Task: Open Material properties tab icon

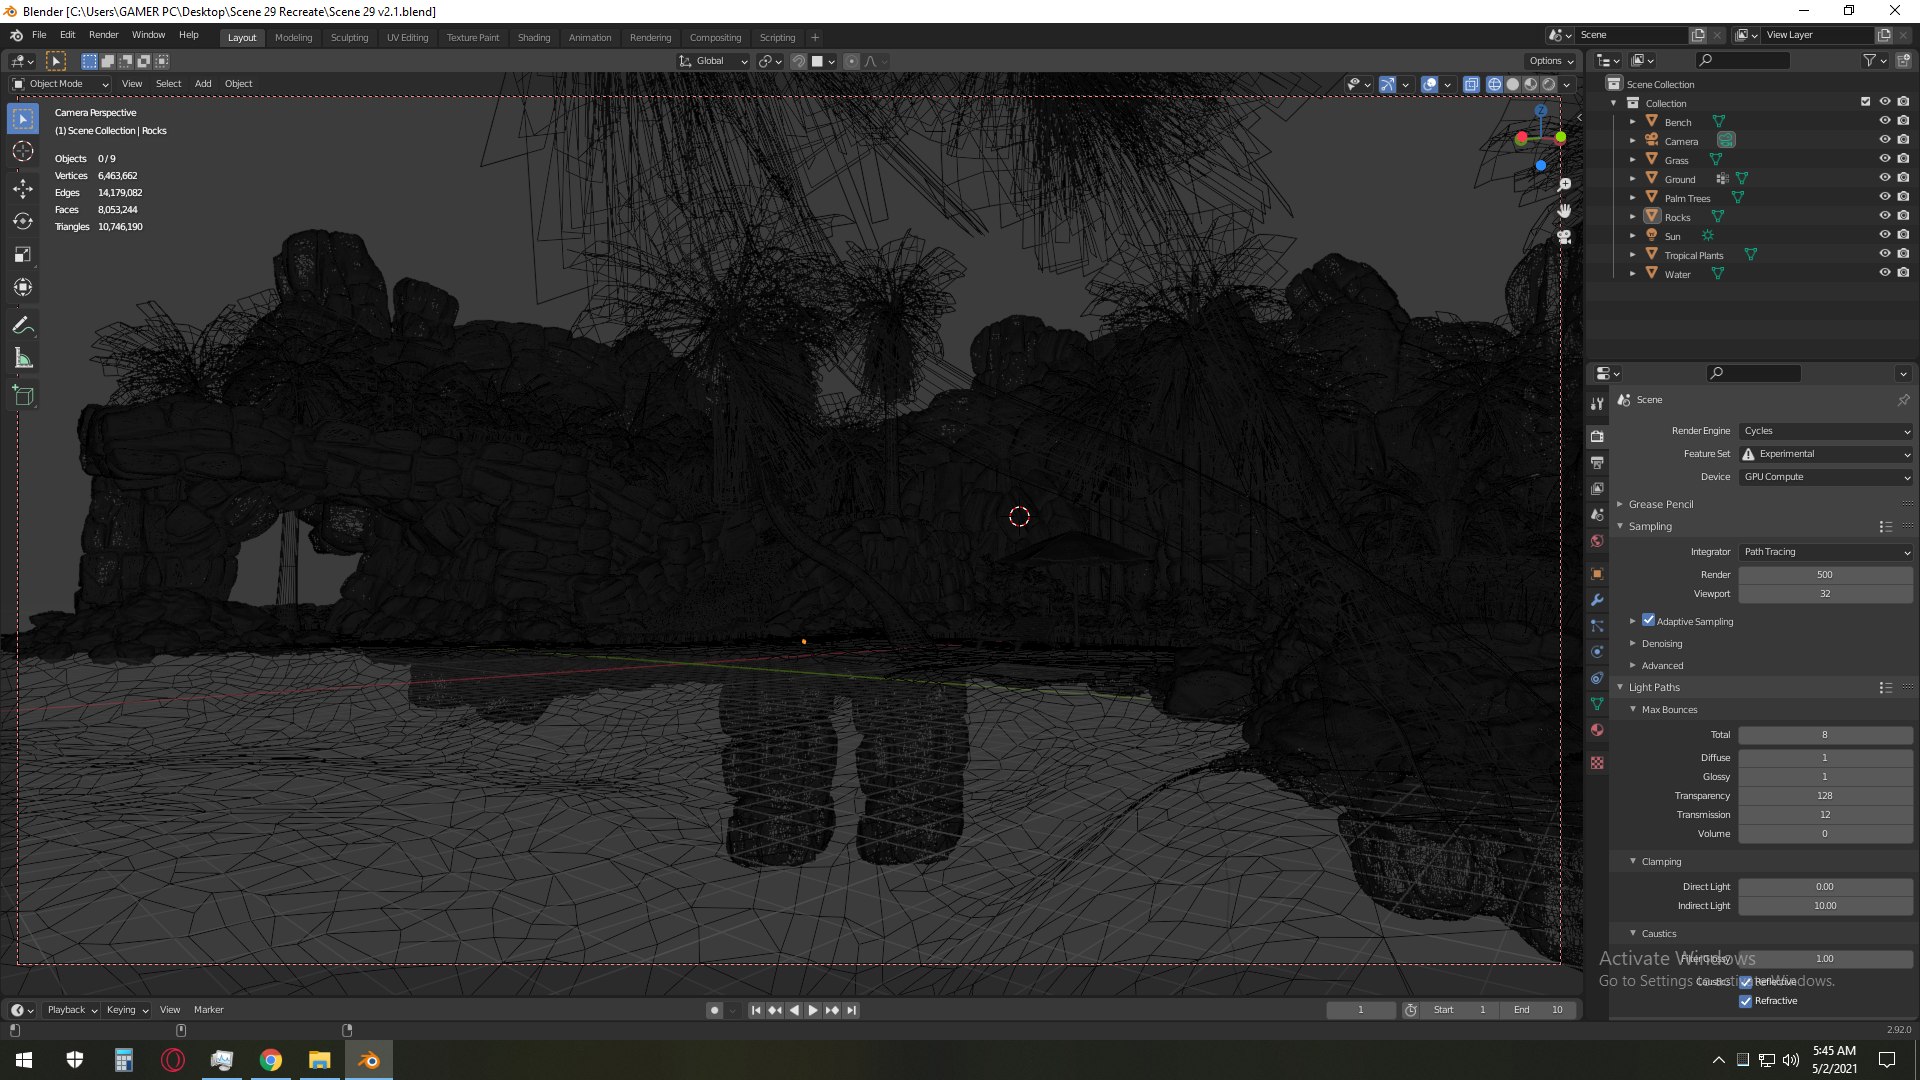Action: pyautogui.click(x=1597, y=730)
